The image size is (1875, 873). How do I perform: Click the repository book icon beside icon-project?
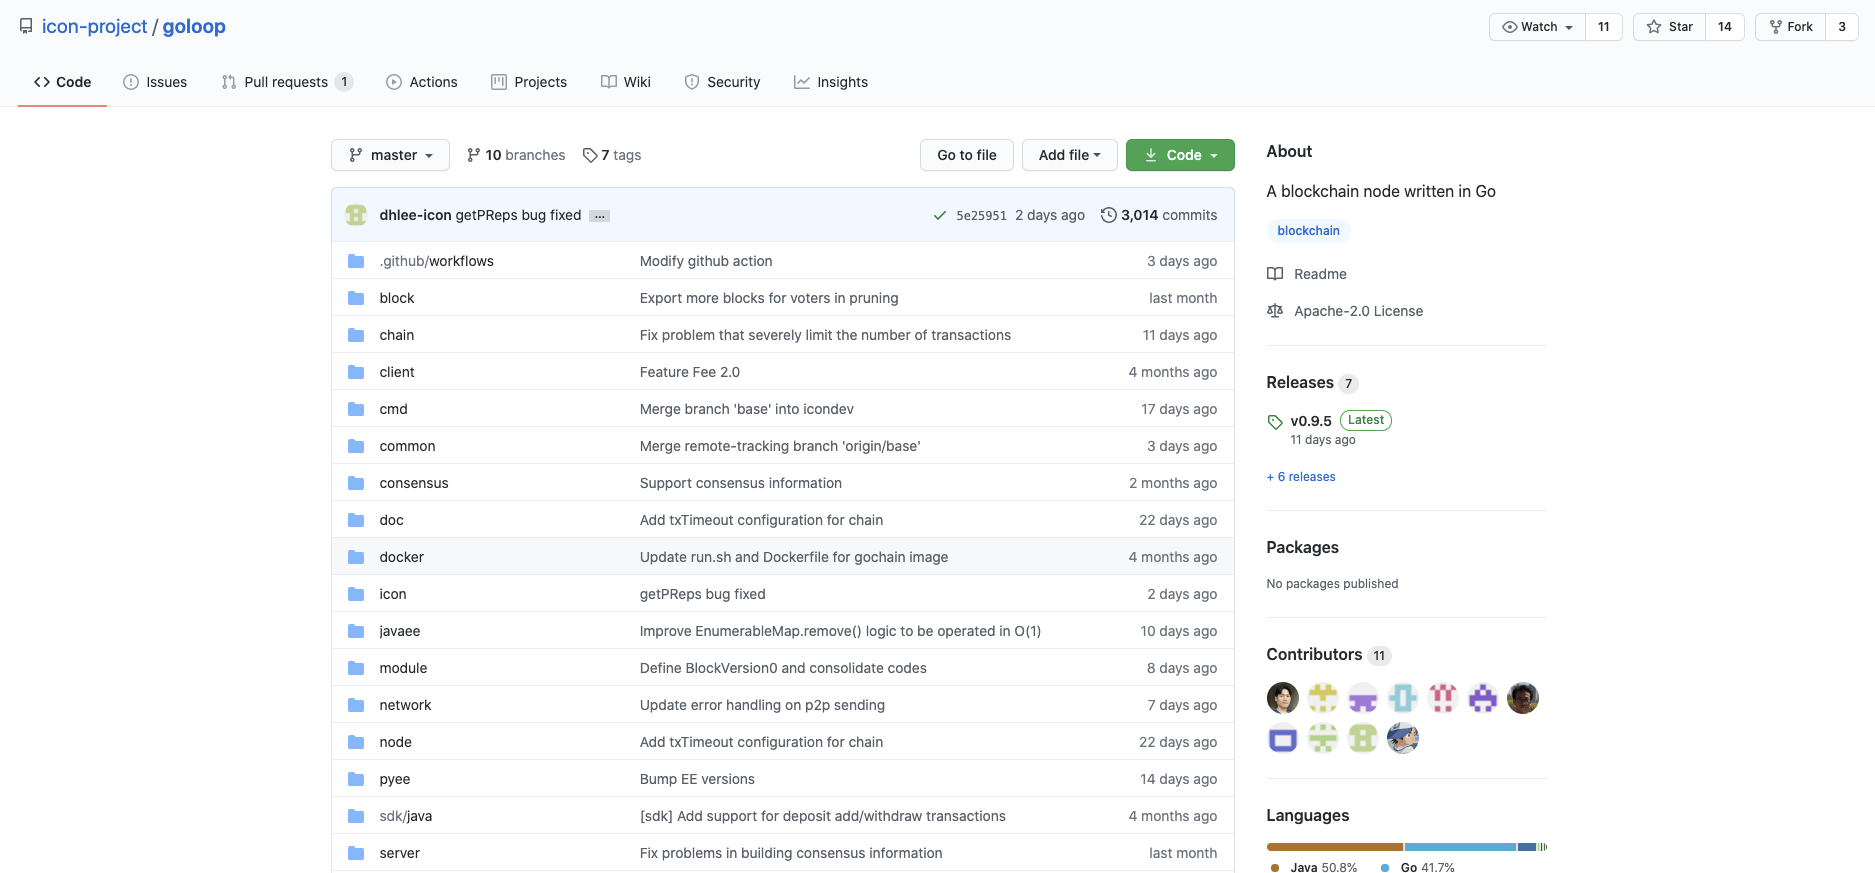click(x=26, y=26)
